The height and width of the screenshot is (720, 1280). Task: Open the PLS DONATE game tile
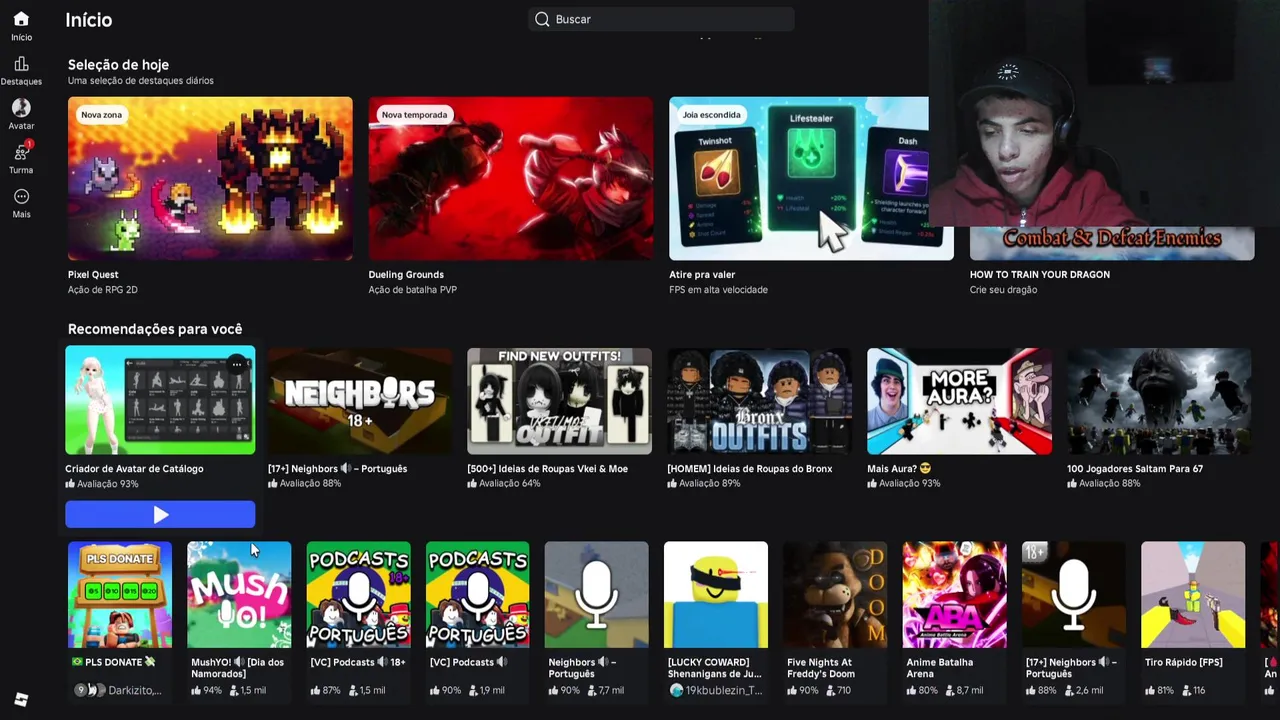(x=119, y=595)
